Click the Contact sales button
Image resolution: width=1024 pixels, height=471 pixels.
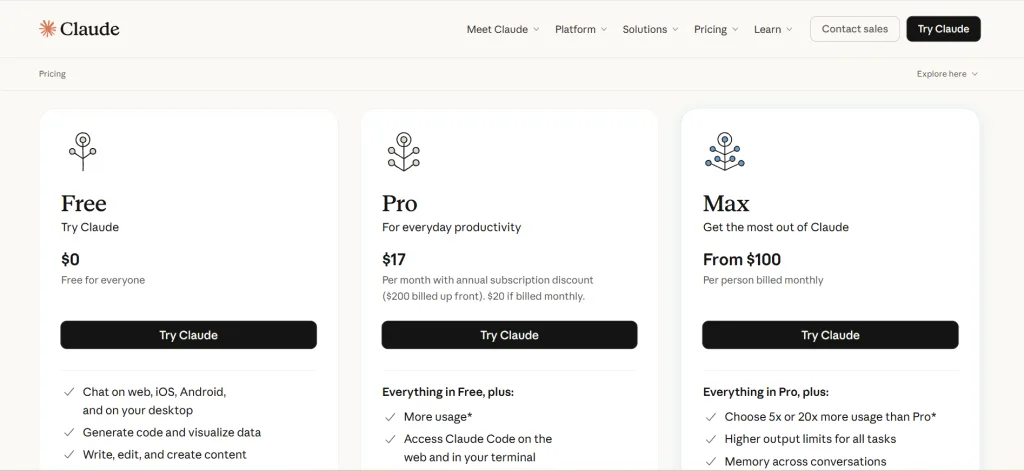(855, 29)
